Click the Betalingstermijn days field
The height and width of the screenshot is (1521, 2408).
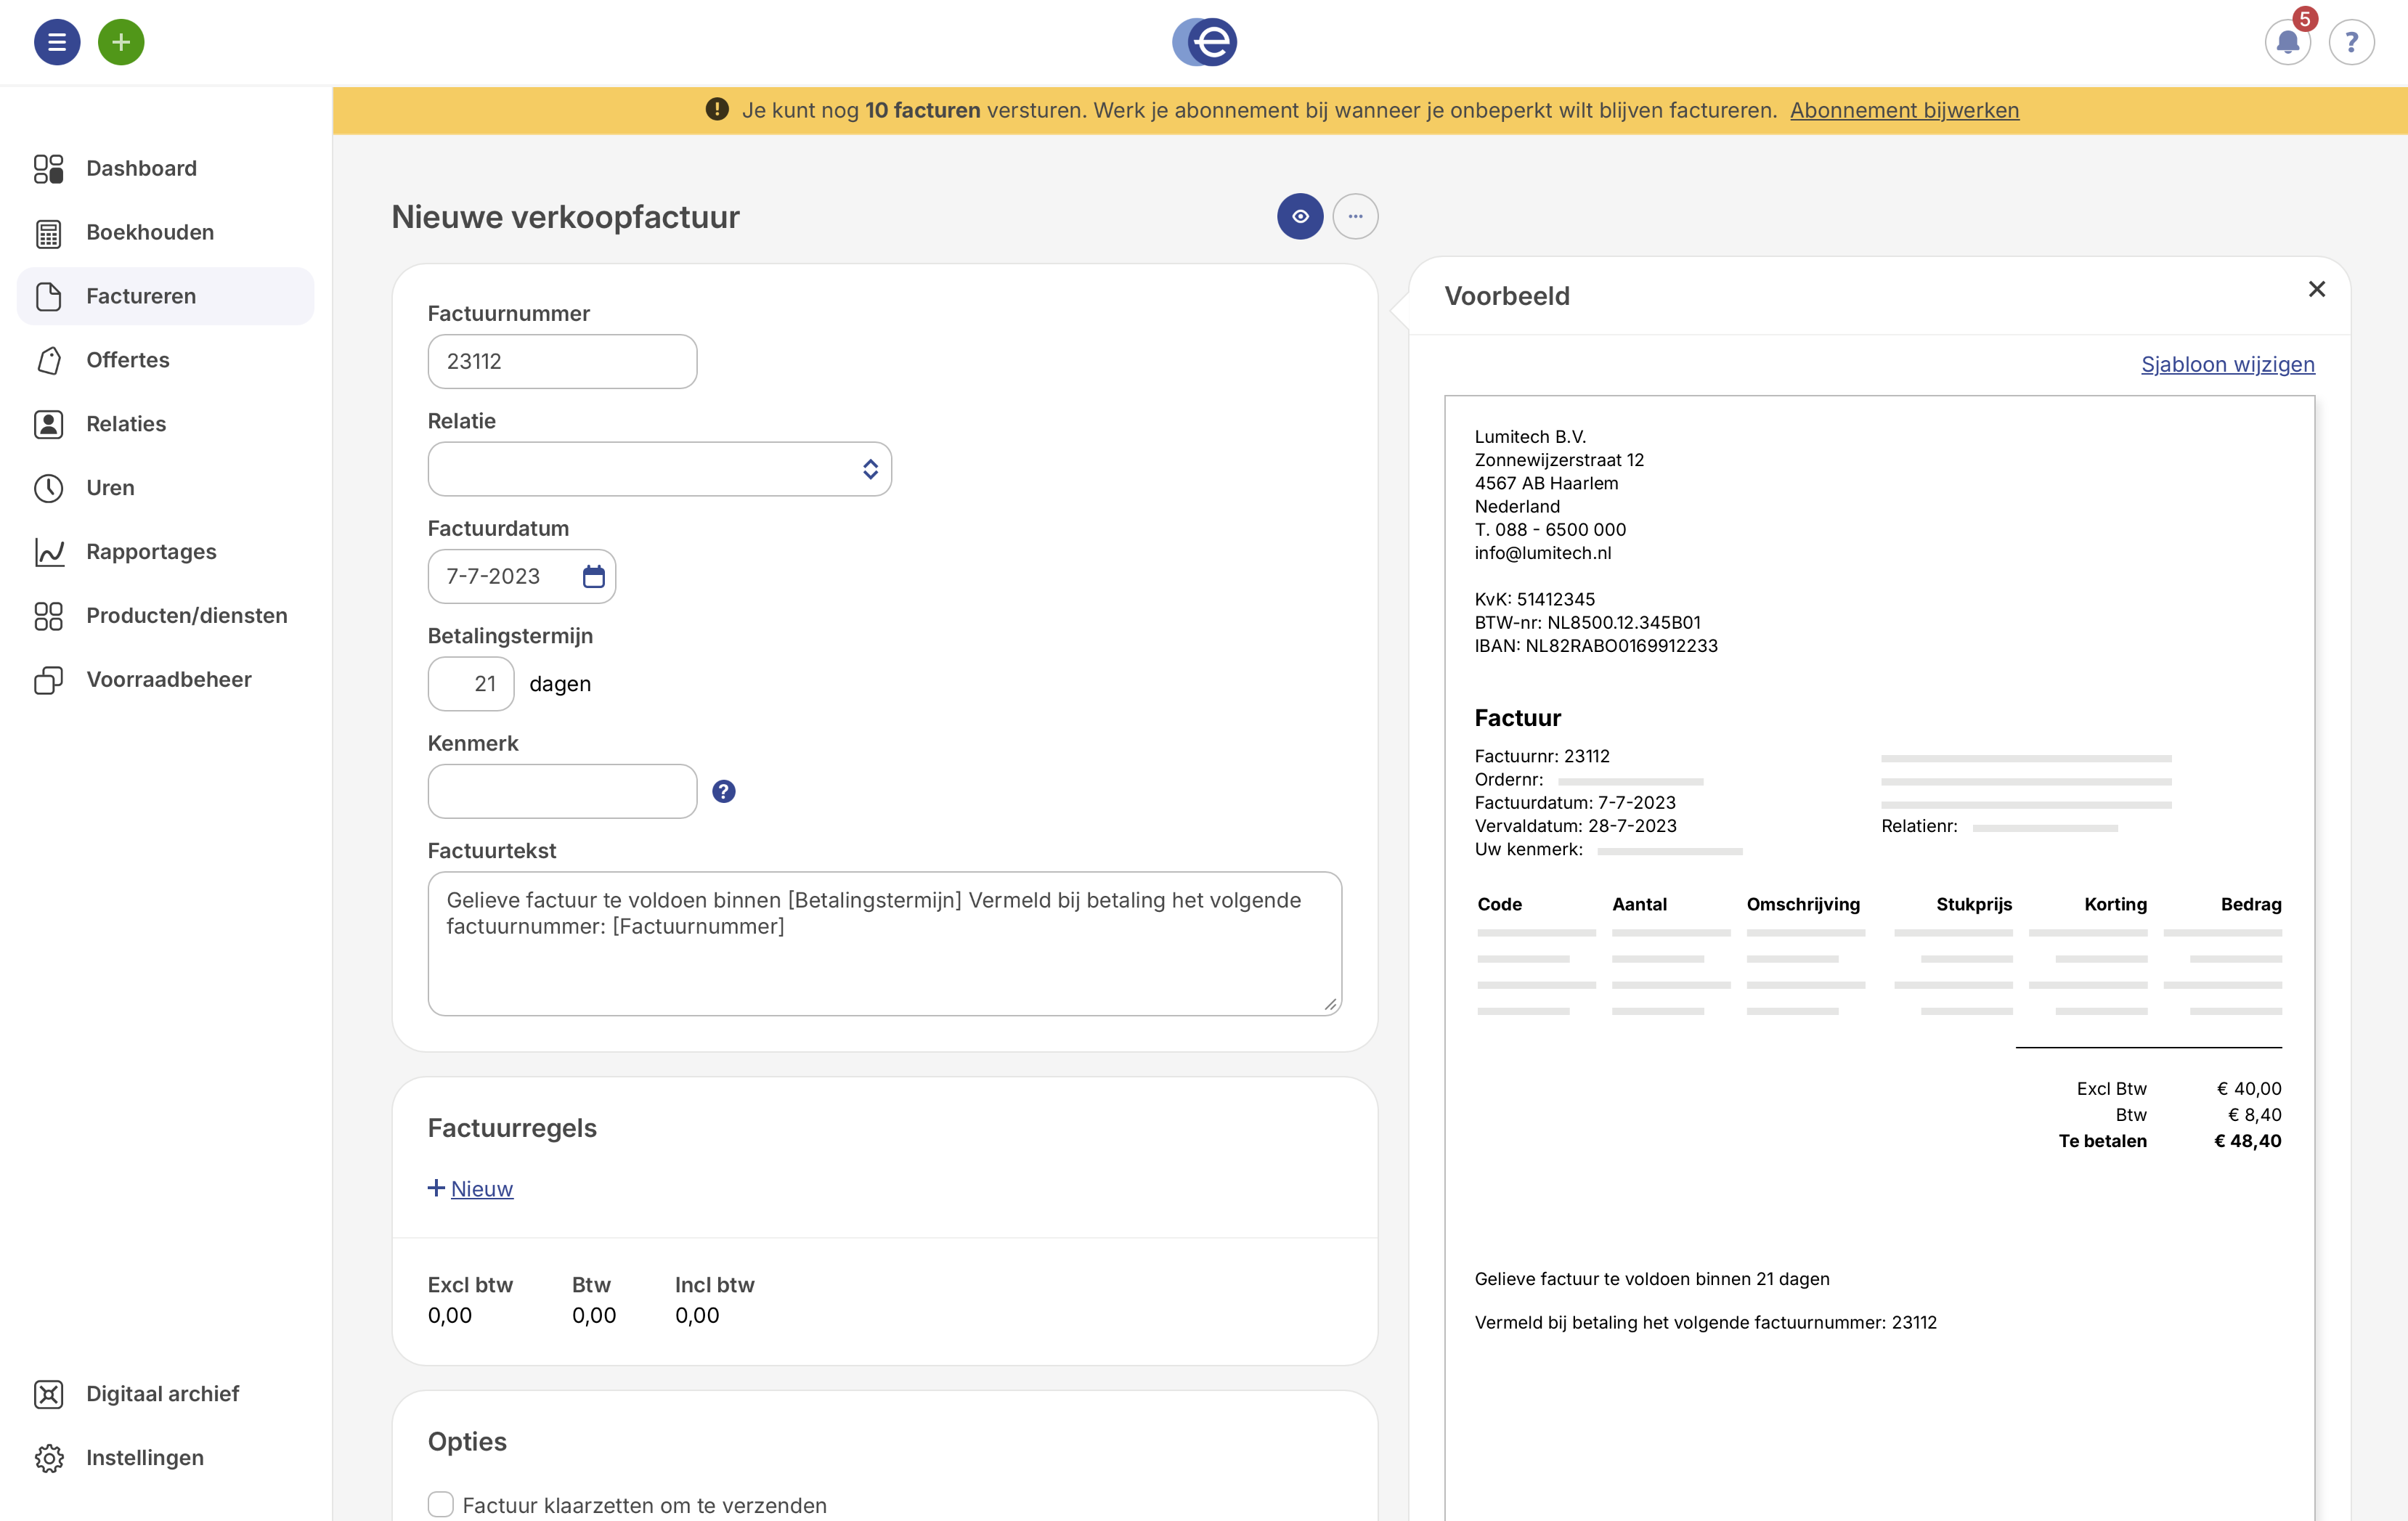pyautogui.click(x=471, y=684)
